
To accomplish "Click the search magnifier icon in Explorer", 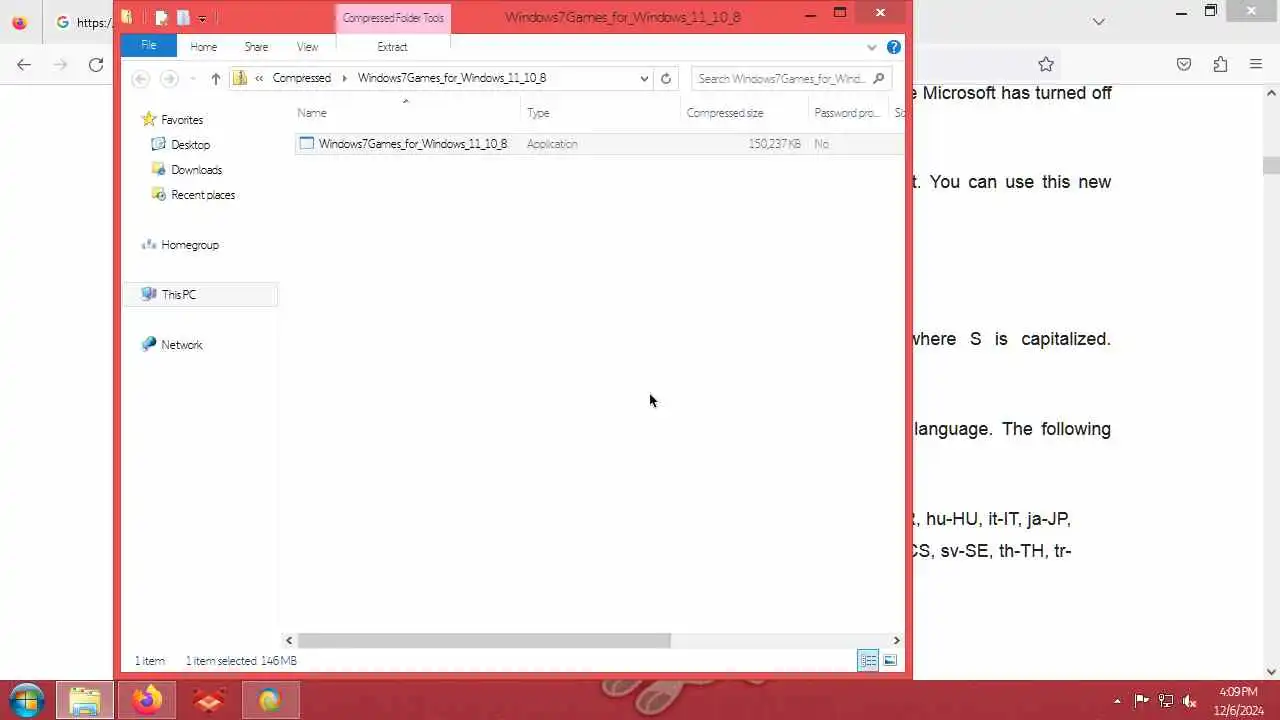I will coord(878,78).
